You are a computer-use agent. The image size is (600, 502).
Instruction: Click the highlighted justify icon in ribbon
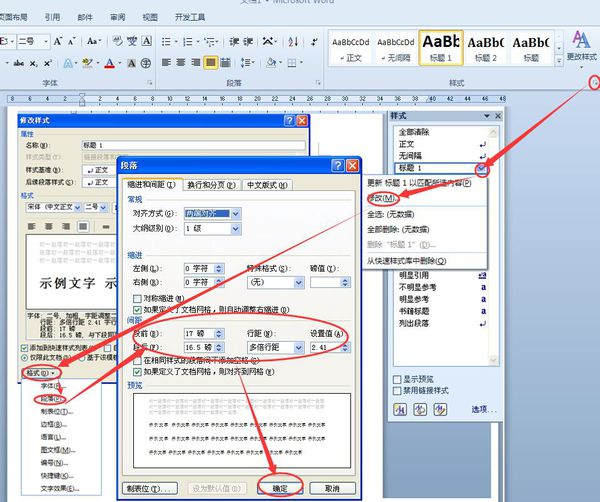click(210, 62)
